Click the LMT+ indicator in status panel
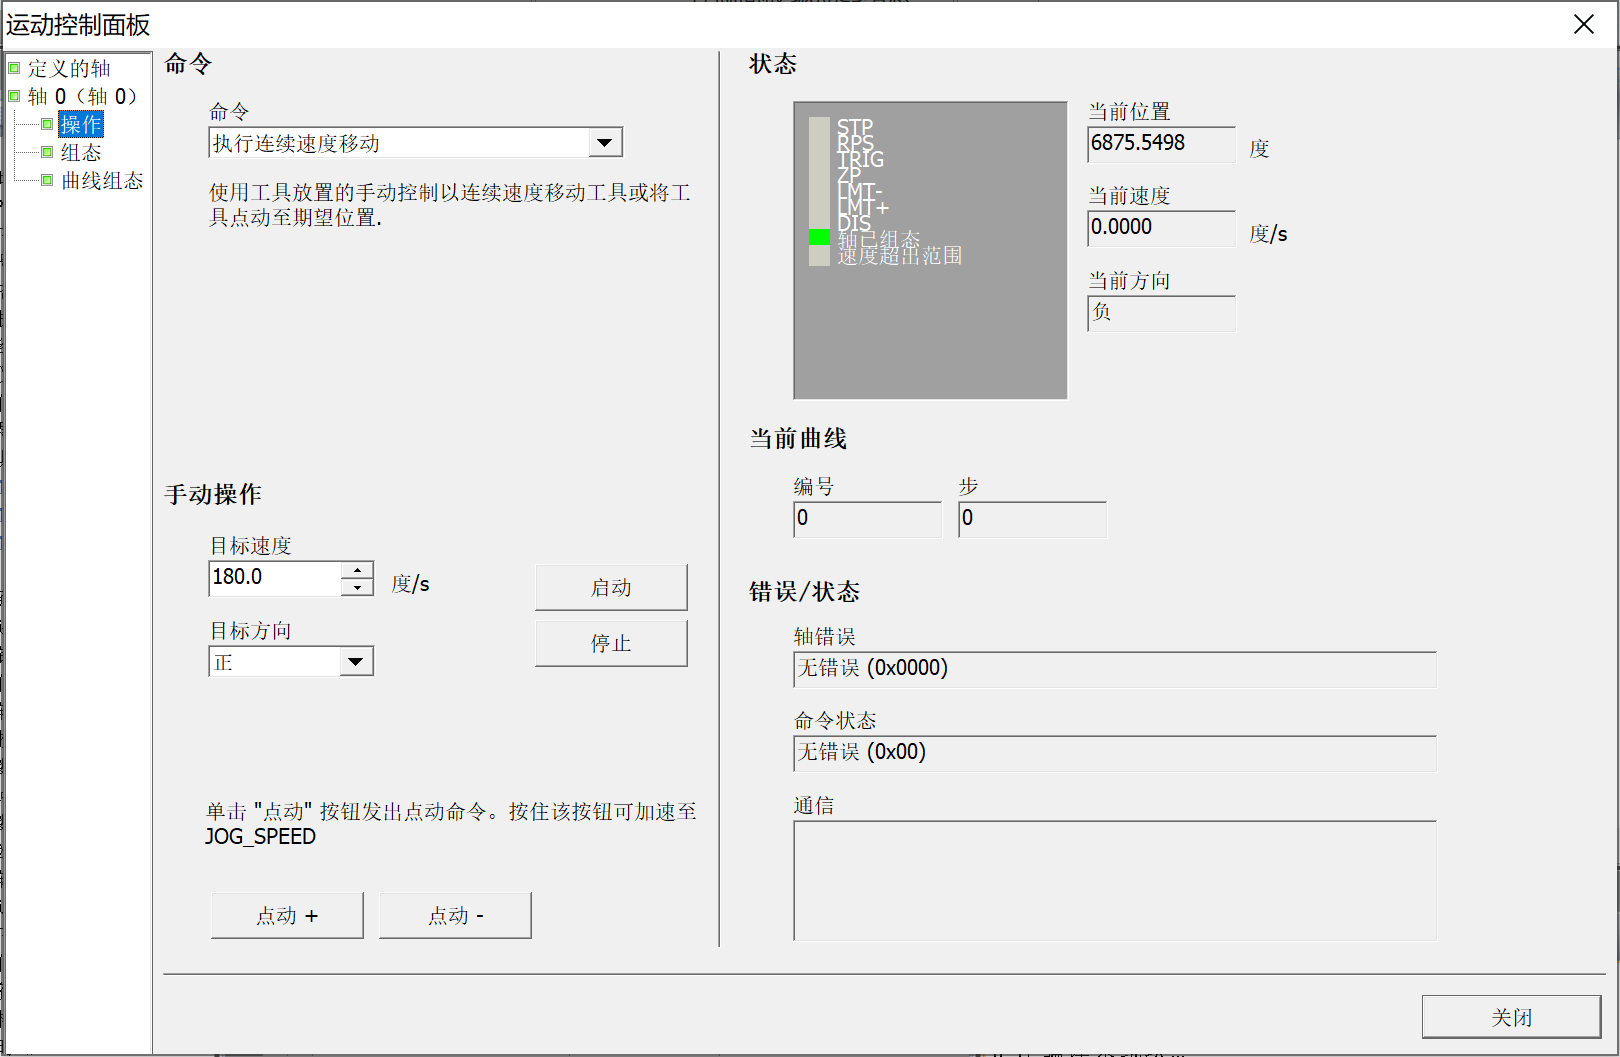This screenshot has height=1057, width=1620. 818,207
